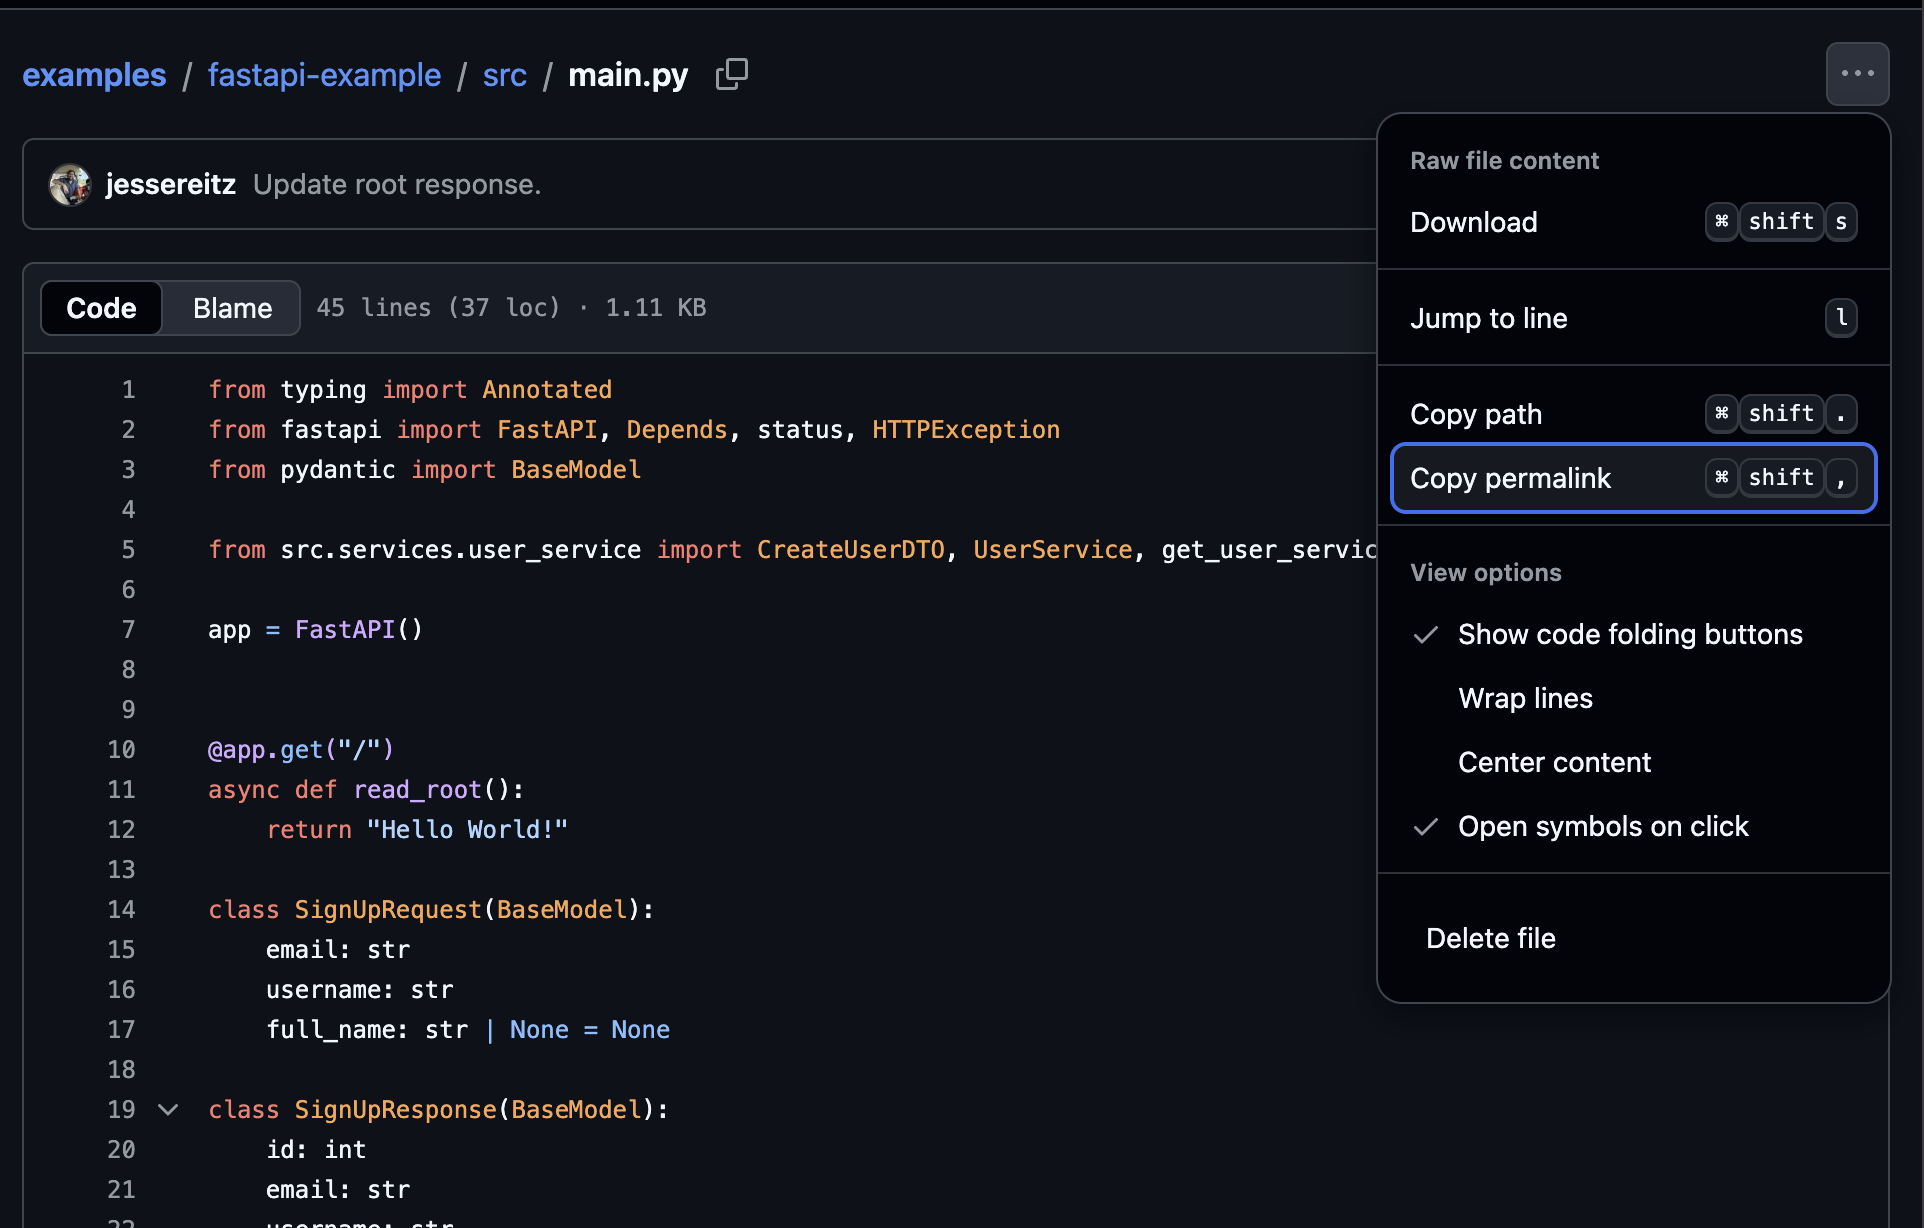Image resolution: width=1924 pixels, height=1228 pixels.
Task: Click the jessereitz username
Action: pos(171,184)
